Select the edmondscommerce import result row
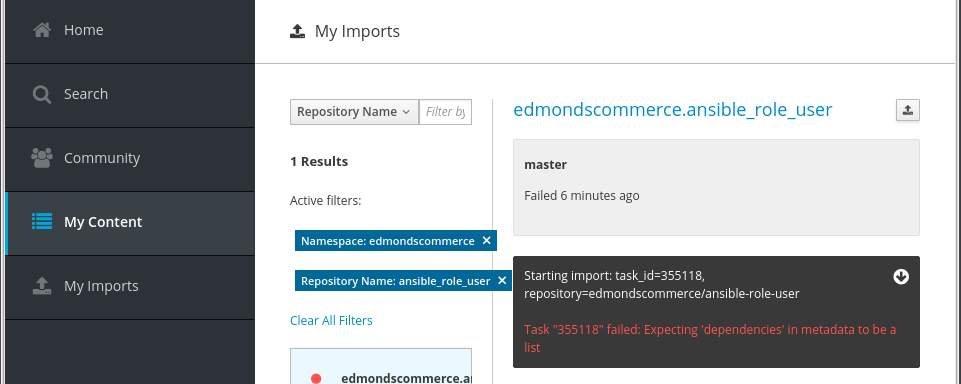This screenshot has height=384, width=961. point(381,366)
